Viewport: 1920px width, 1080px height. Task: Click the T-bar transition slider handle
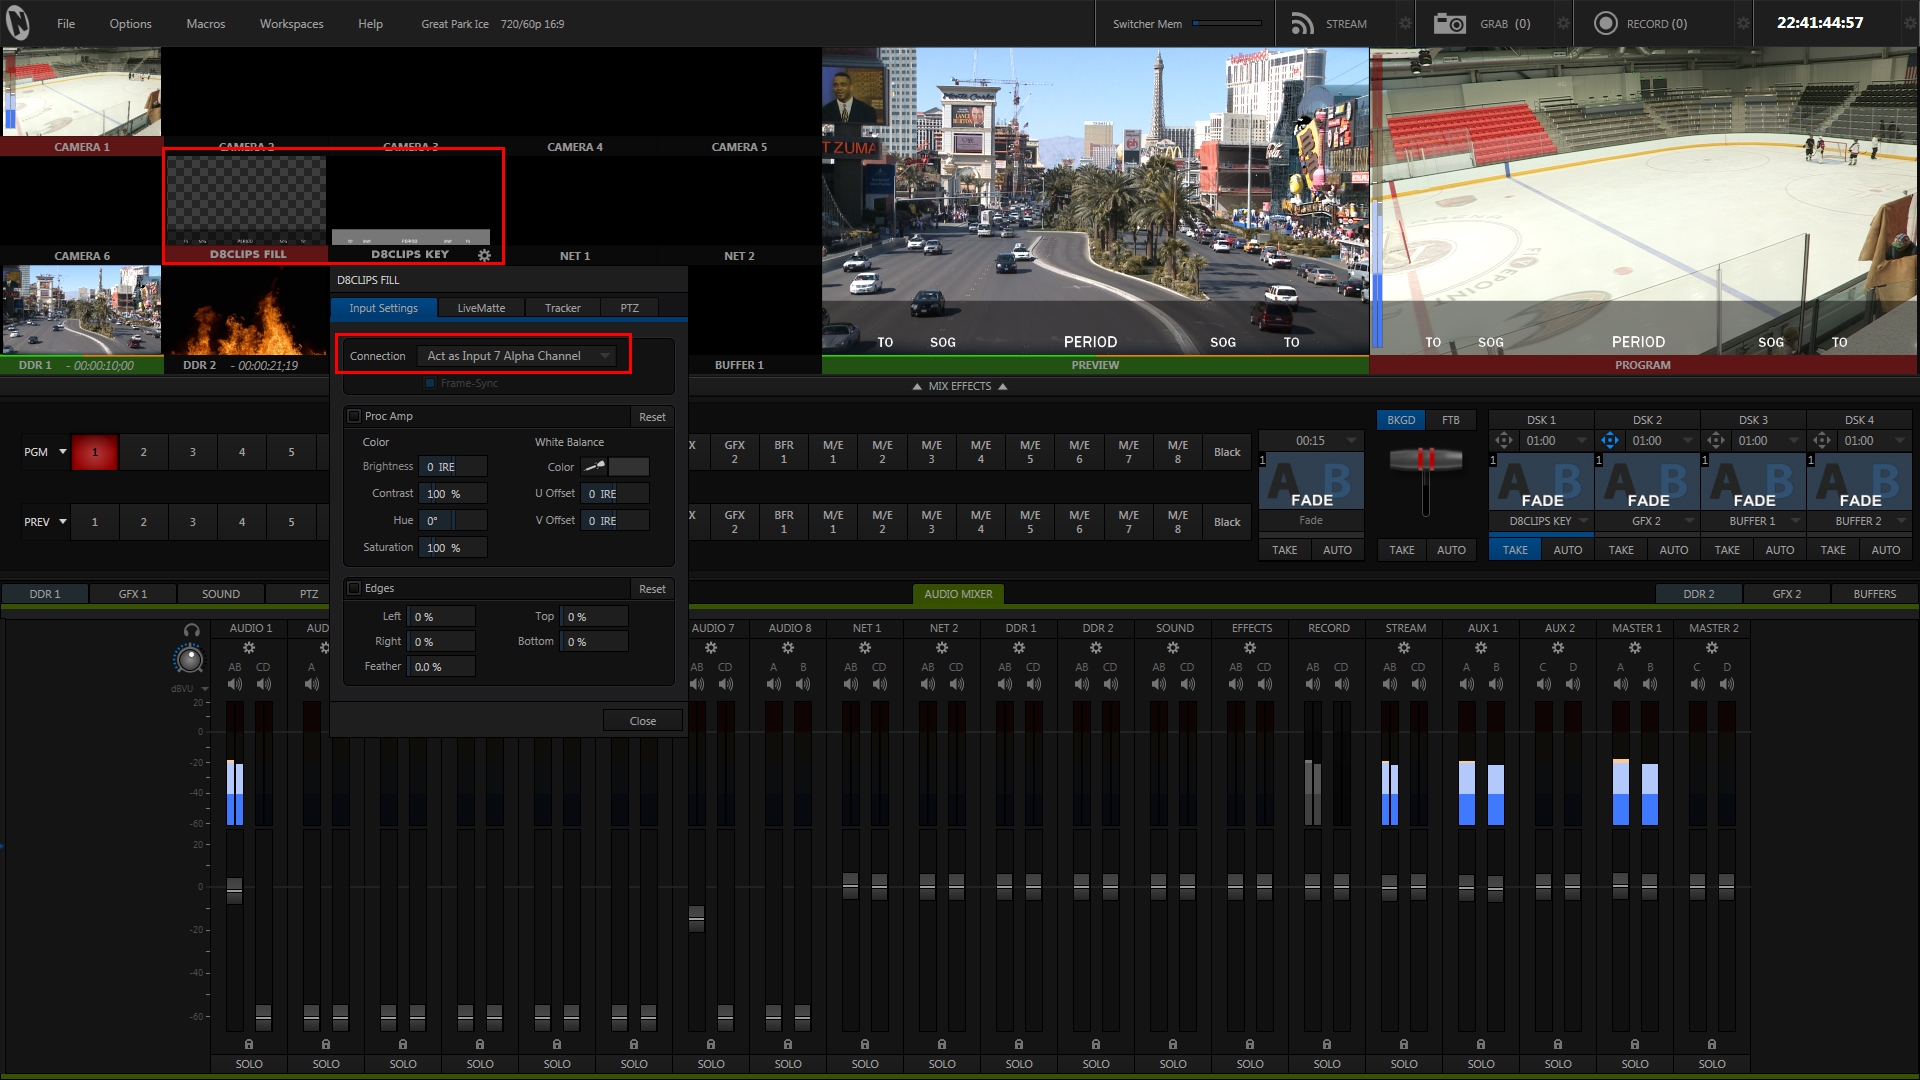[1425, 460]
